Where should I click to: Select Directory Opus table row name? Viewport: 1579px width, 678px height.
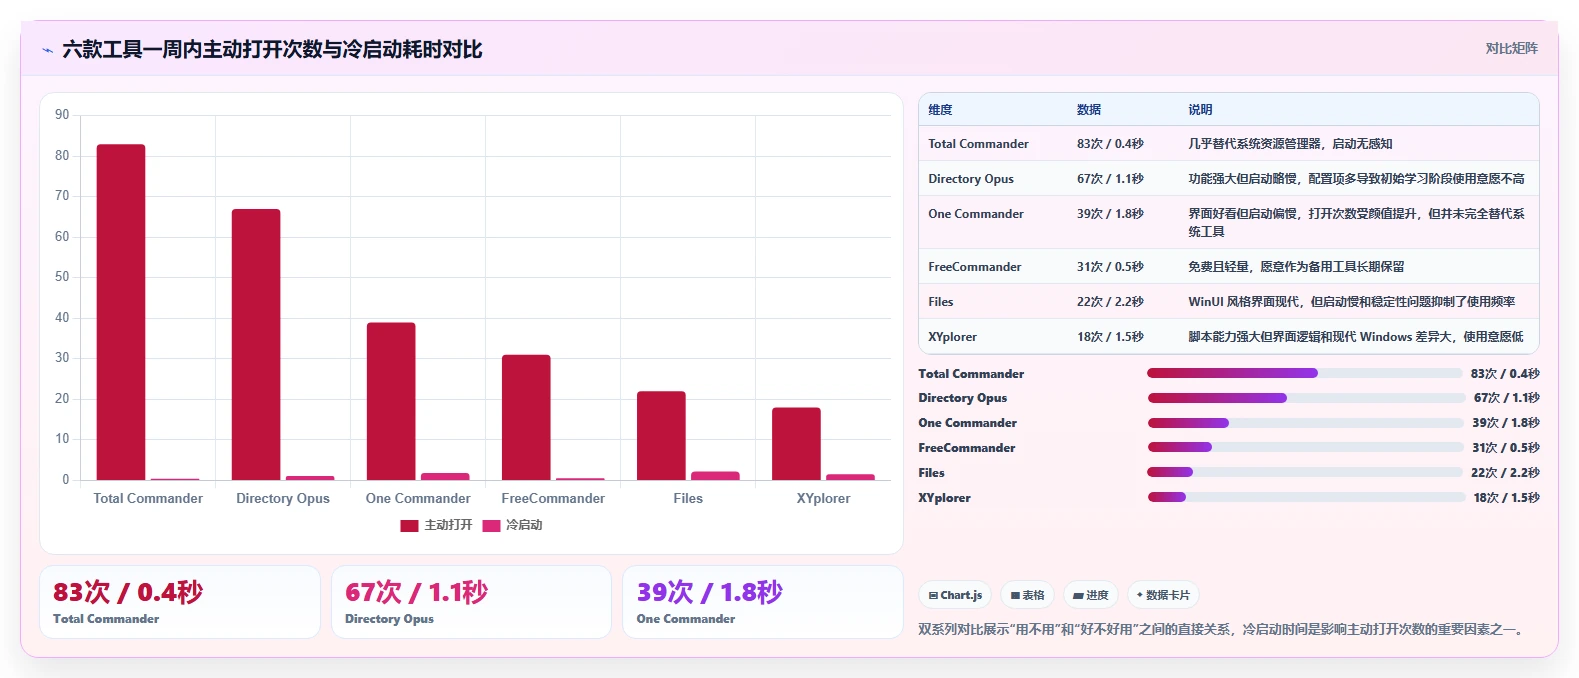971,179
